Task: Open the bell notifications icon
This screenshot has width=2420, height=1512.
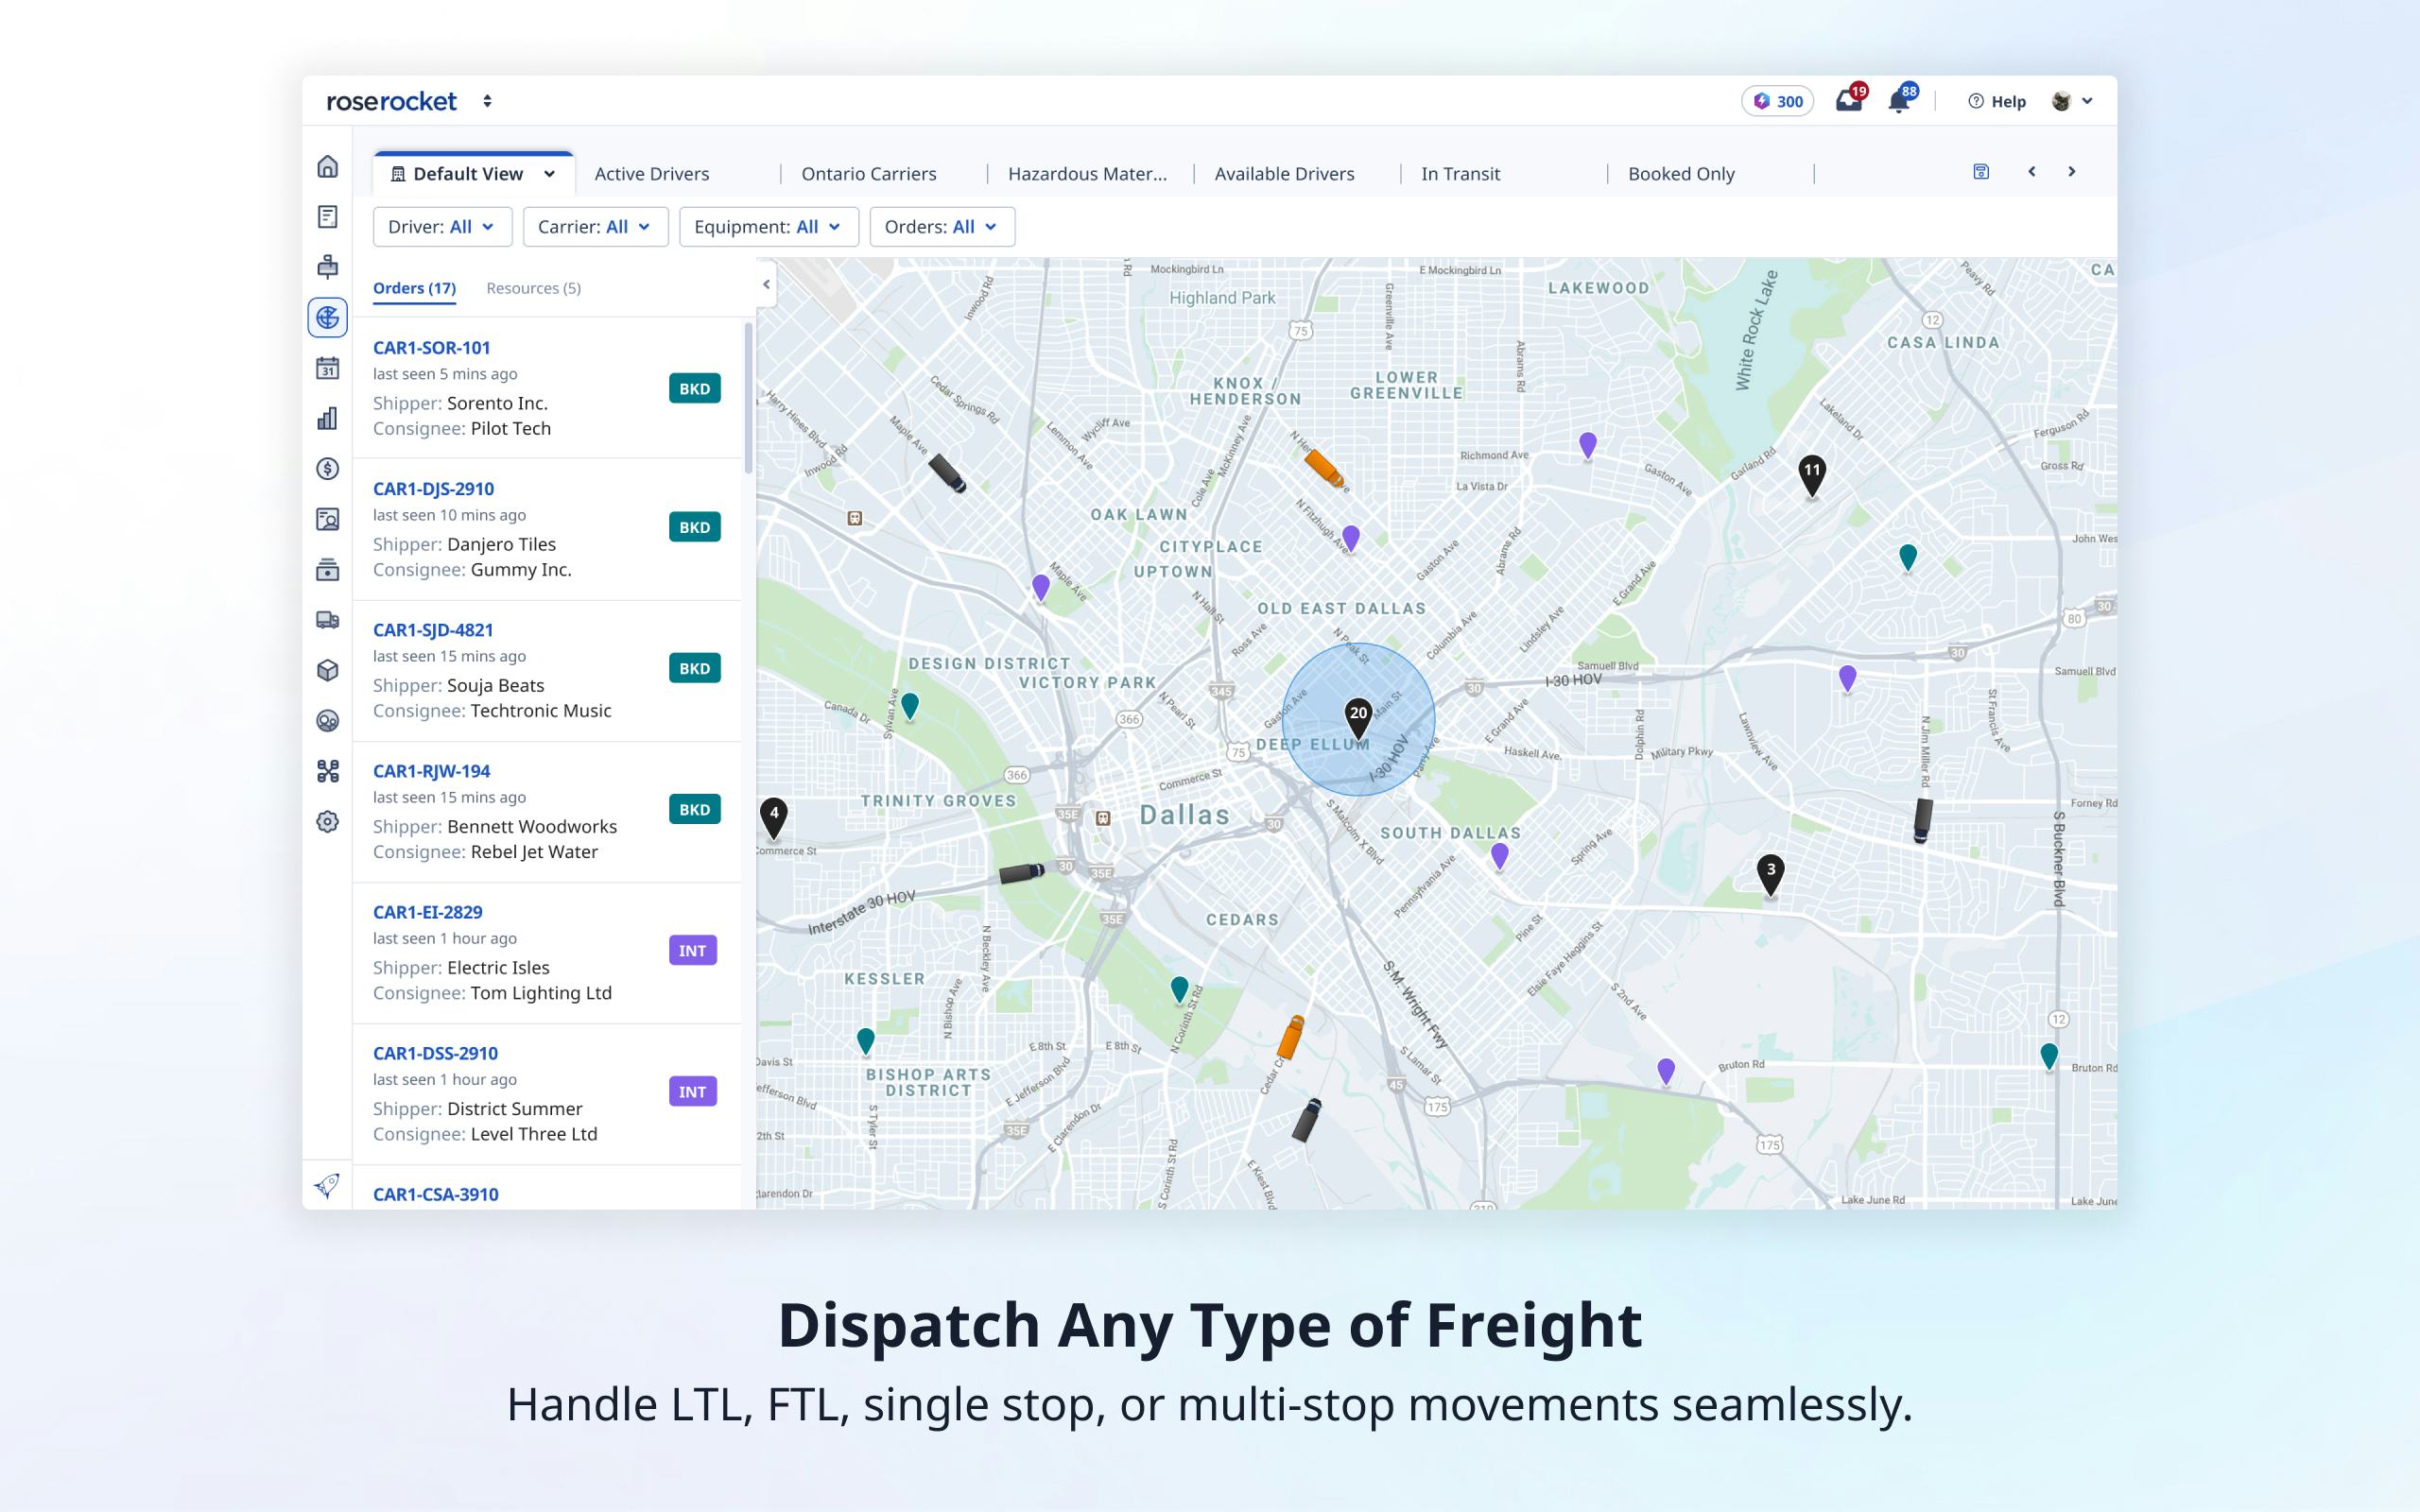Action: click(1898, 101)
